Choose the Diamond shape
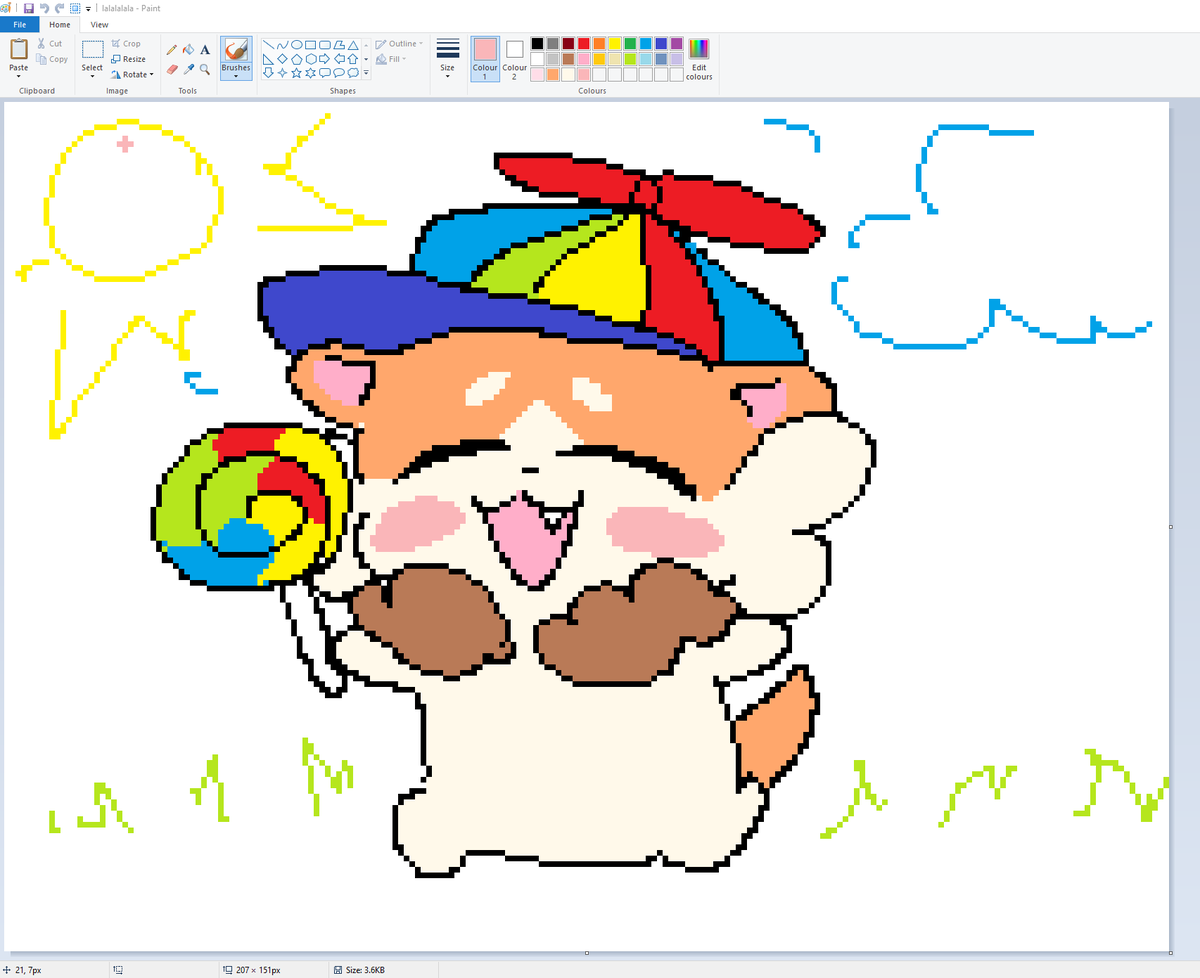The image size is (1200, 978). [282, 59]
